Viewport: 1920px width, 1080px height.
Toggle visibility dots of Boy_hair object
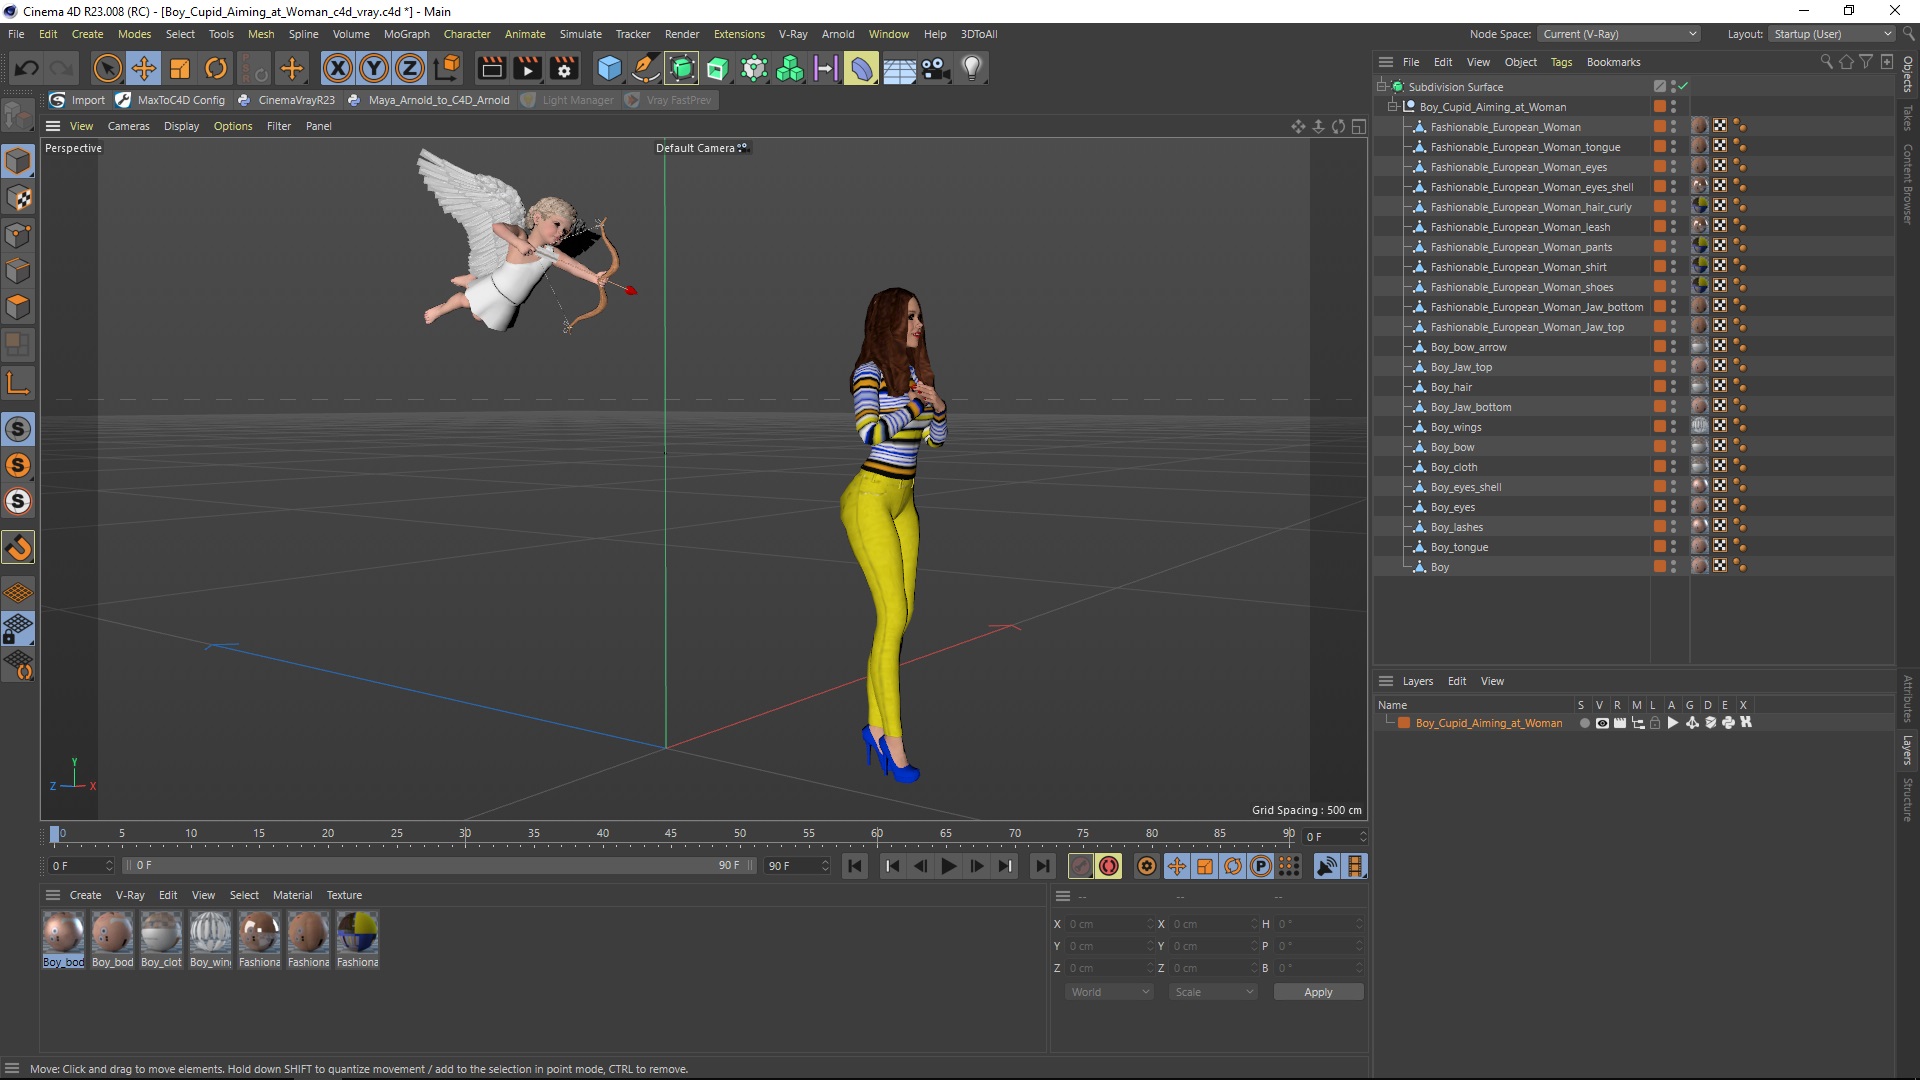(1674, 387)
